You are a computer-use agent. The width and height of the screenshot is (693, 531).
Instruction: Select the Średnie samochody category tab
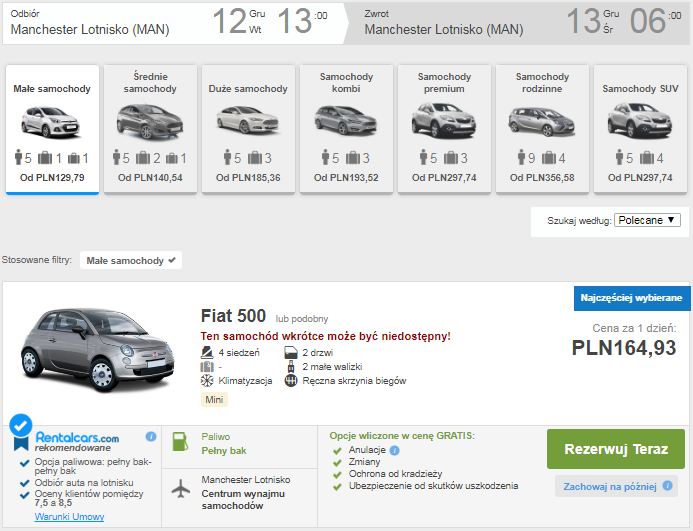(x=150, y=130)
